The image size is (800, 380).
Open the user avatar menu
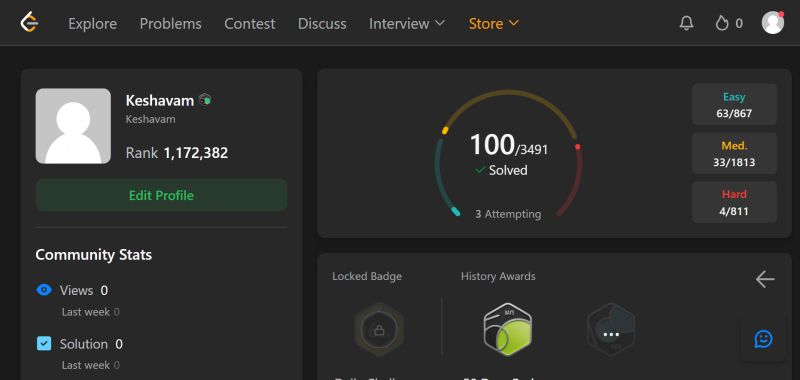(772, 23)
